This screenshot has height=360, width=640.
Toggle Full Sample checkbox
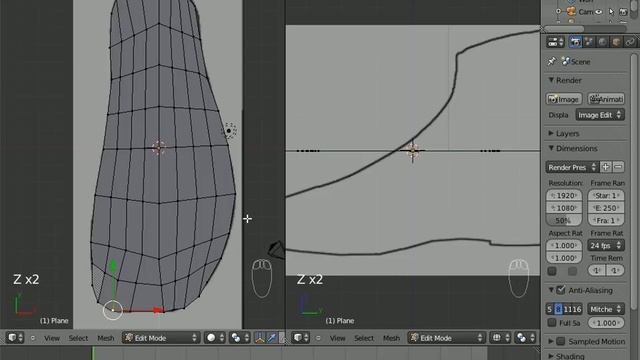tap(552, 322)
